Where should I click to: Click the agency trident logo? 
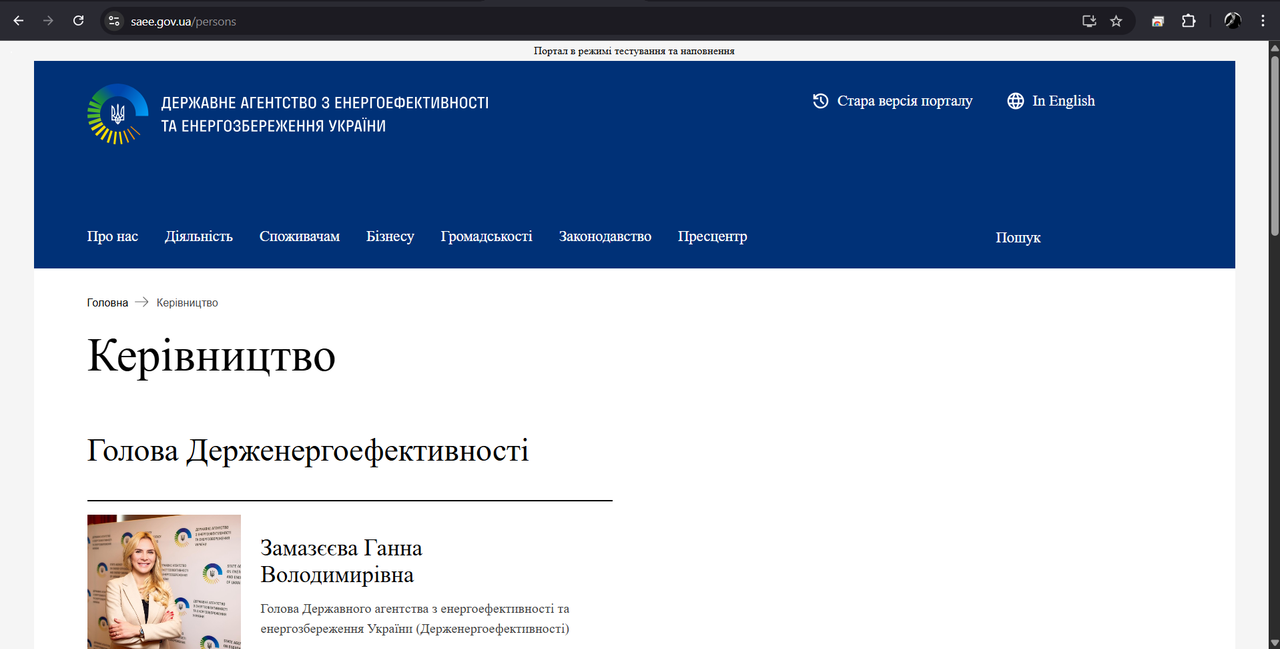point(118,114)
